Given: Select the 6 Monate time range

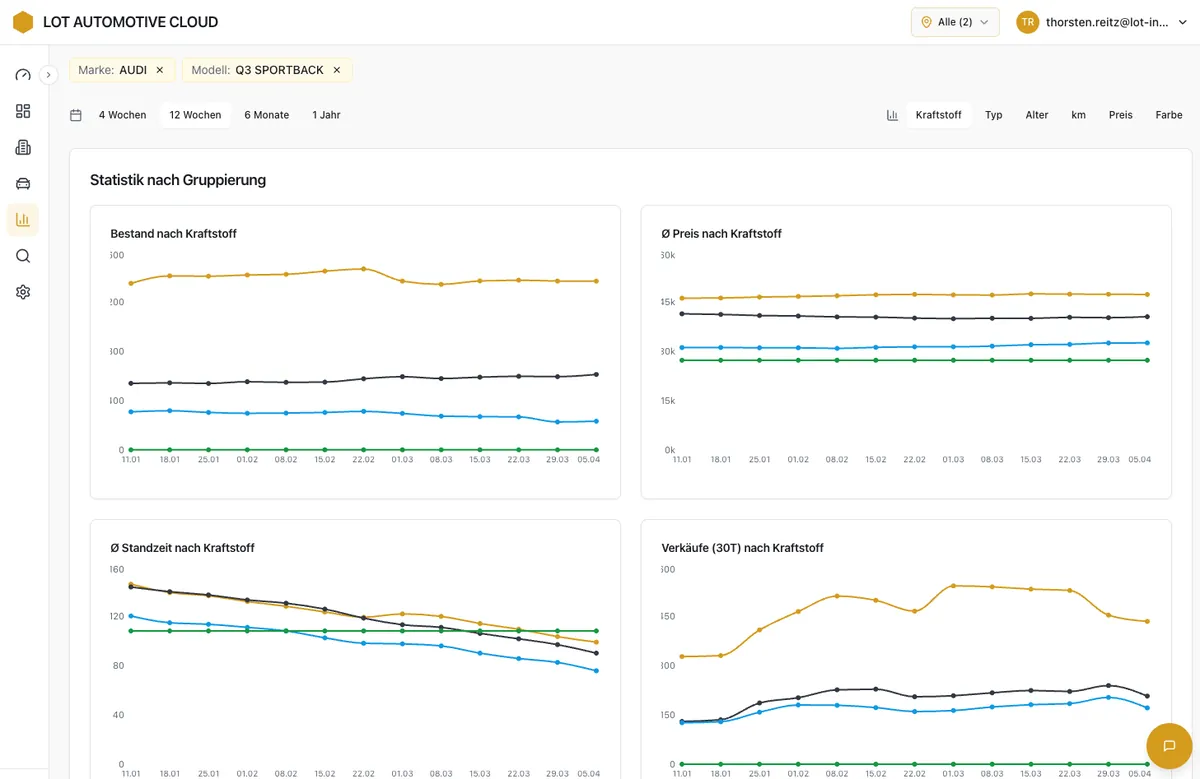Looking at the screenshot, I should point(266,115).
